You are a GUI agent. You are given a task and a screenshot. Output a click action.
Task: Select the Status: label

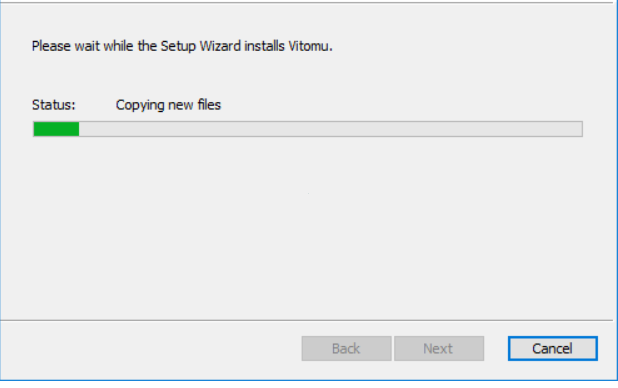54,105
